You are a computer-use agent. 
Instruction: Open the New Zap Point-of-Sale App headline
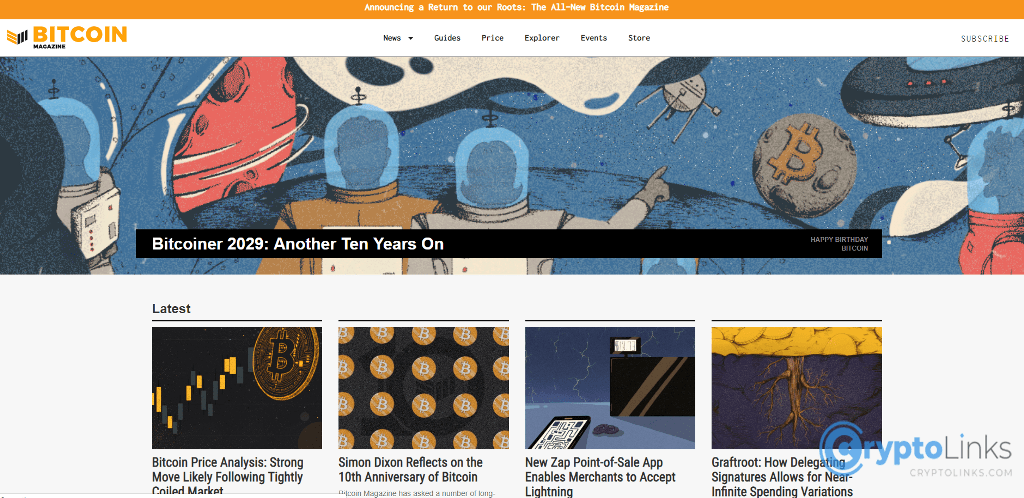[x=600, y=476]
